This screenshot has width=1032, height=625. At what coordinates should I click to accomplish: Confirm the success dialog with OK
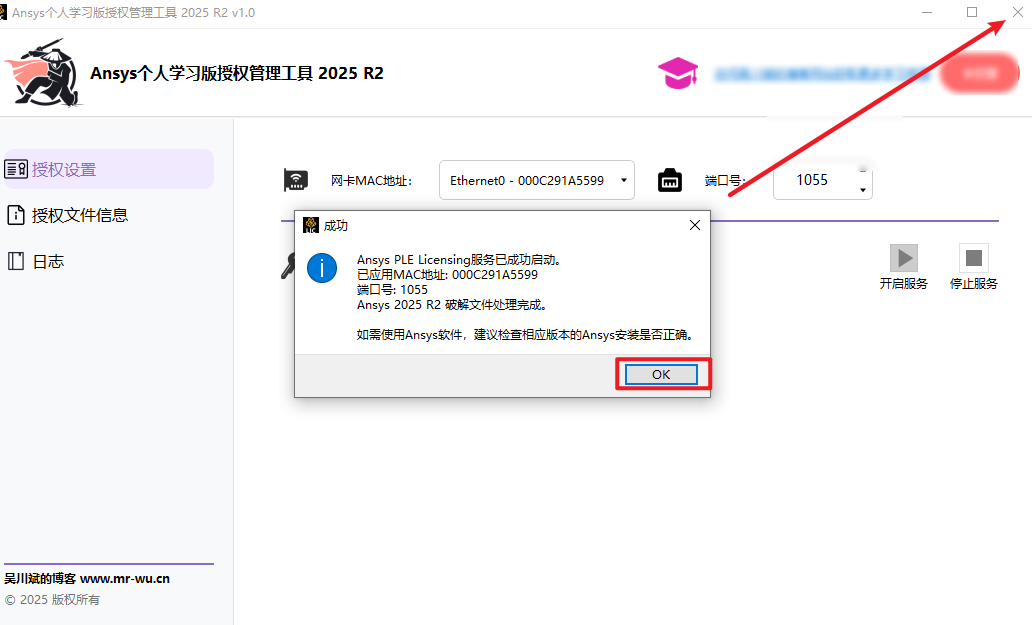(x=661, y=374)
